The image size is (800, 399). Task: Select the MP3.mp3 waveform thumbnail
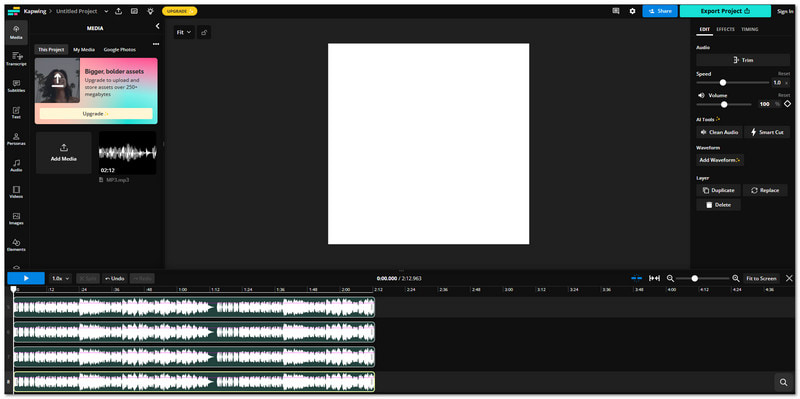pyautogui.click(x=128, y=153)
